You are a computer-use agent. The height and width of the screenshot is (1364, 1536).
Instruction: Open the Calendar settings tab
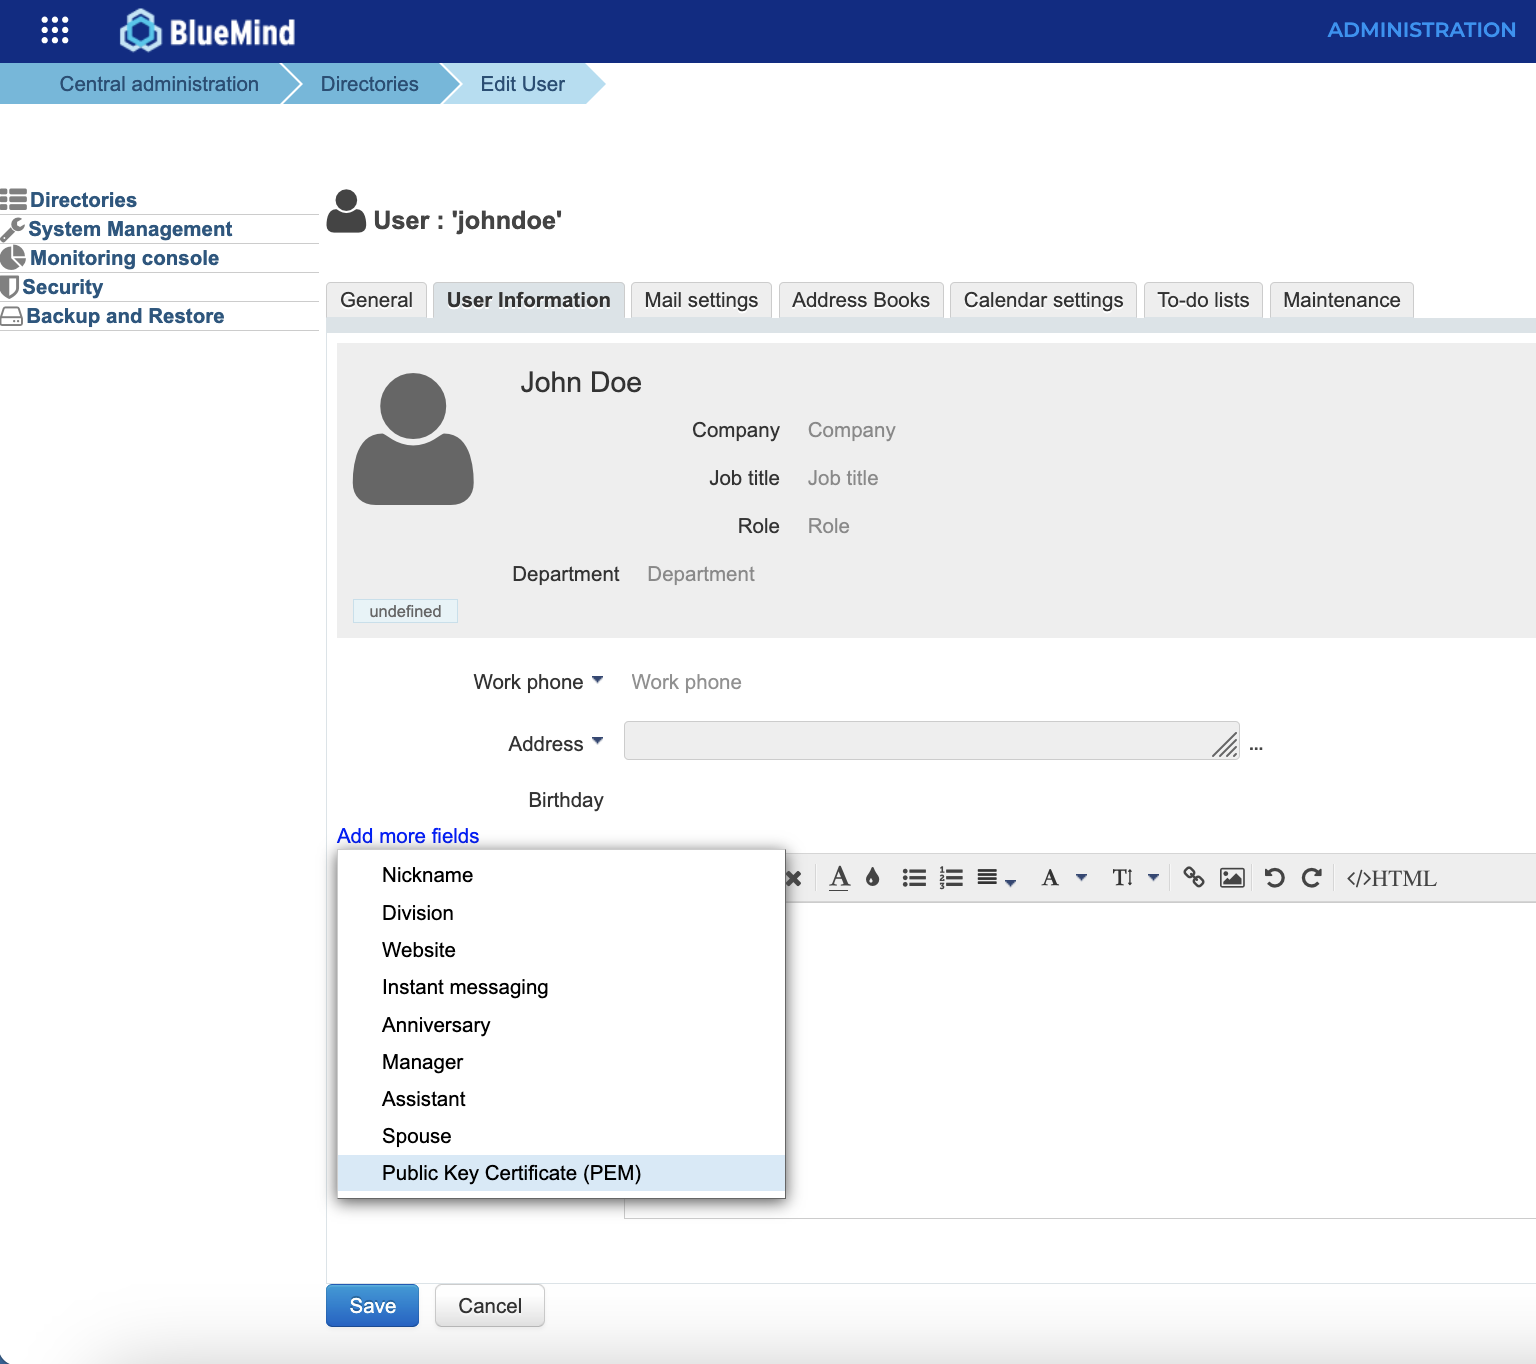click(x=1043, y=300)
